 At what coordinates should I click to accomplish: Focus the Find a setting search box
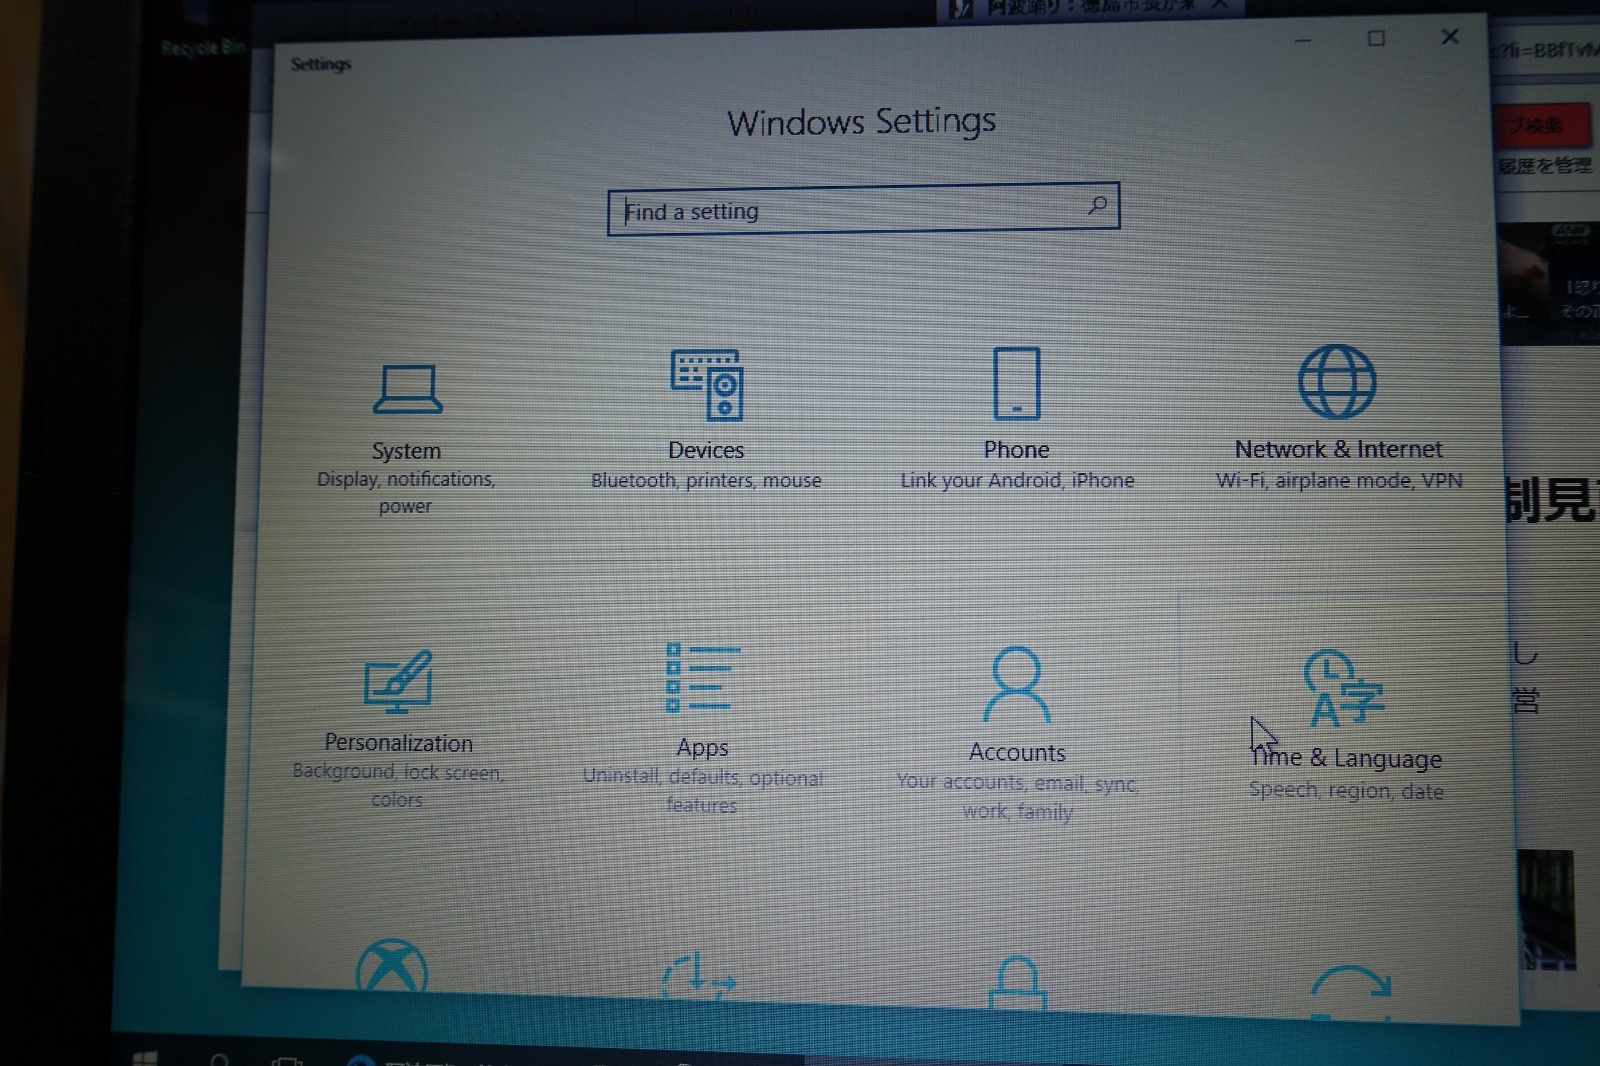point(863,209)
